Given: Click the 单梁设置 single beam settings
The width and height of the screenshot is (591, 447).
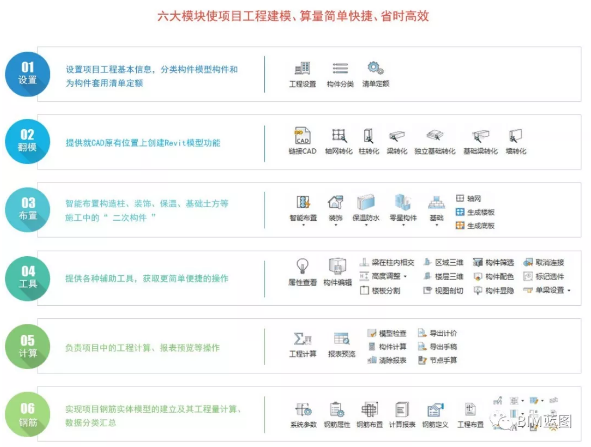Looking at the screenshot, I should 544,290.
